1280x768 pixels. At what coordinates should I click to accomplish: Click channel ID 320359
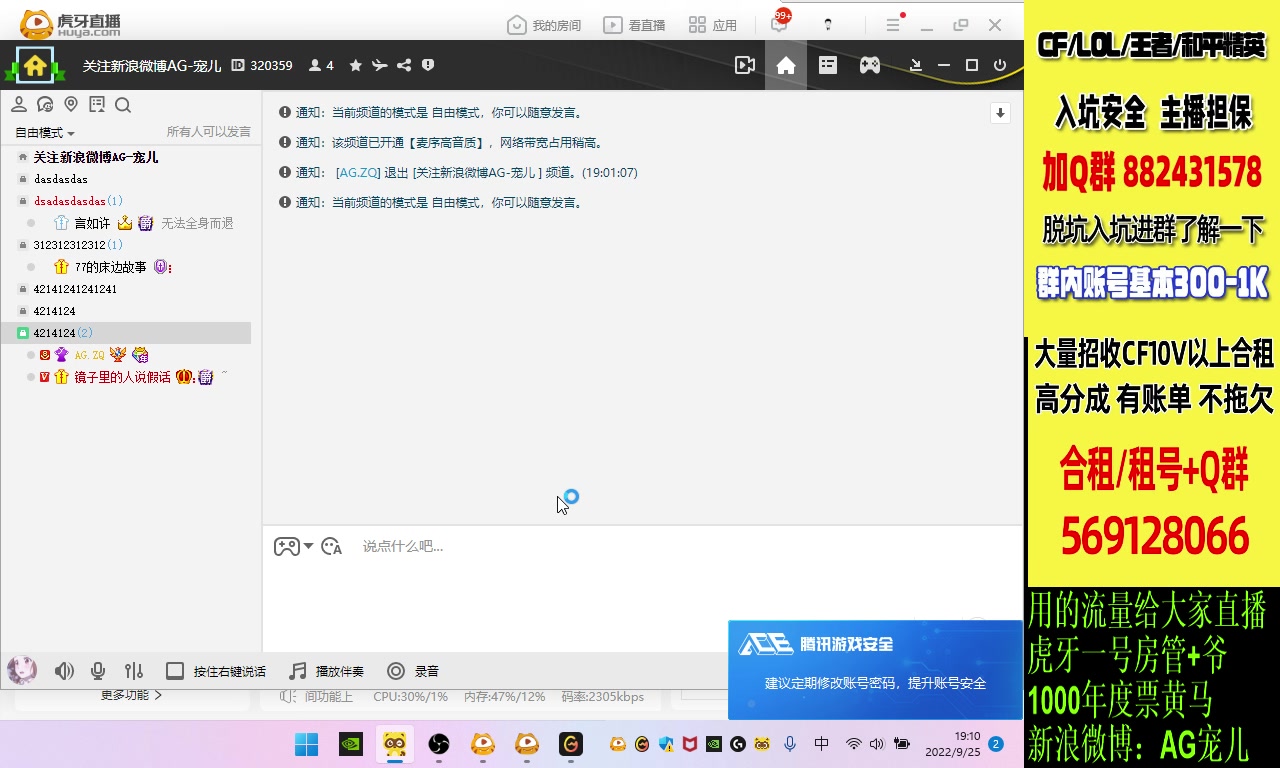[x=262, y=65]
